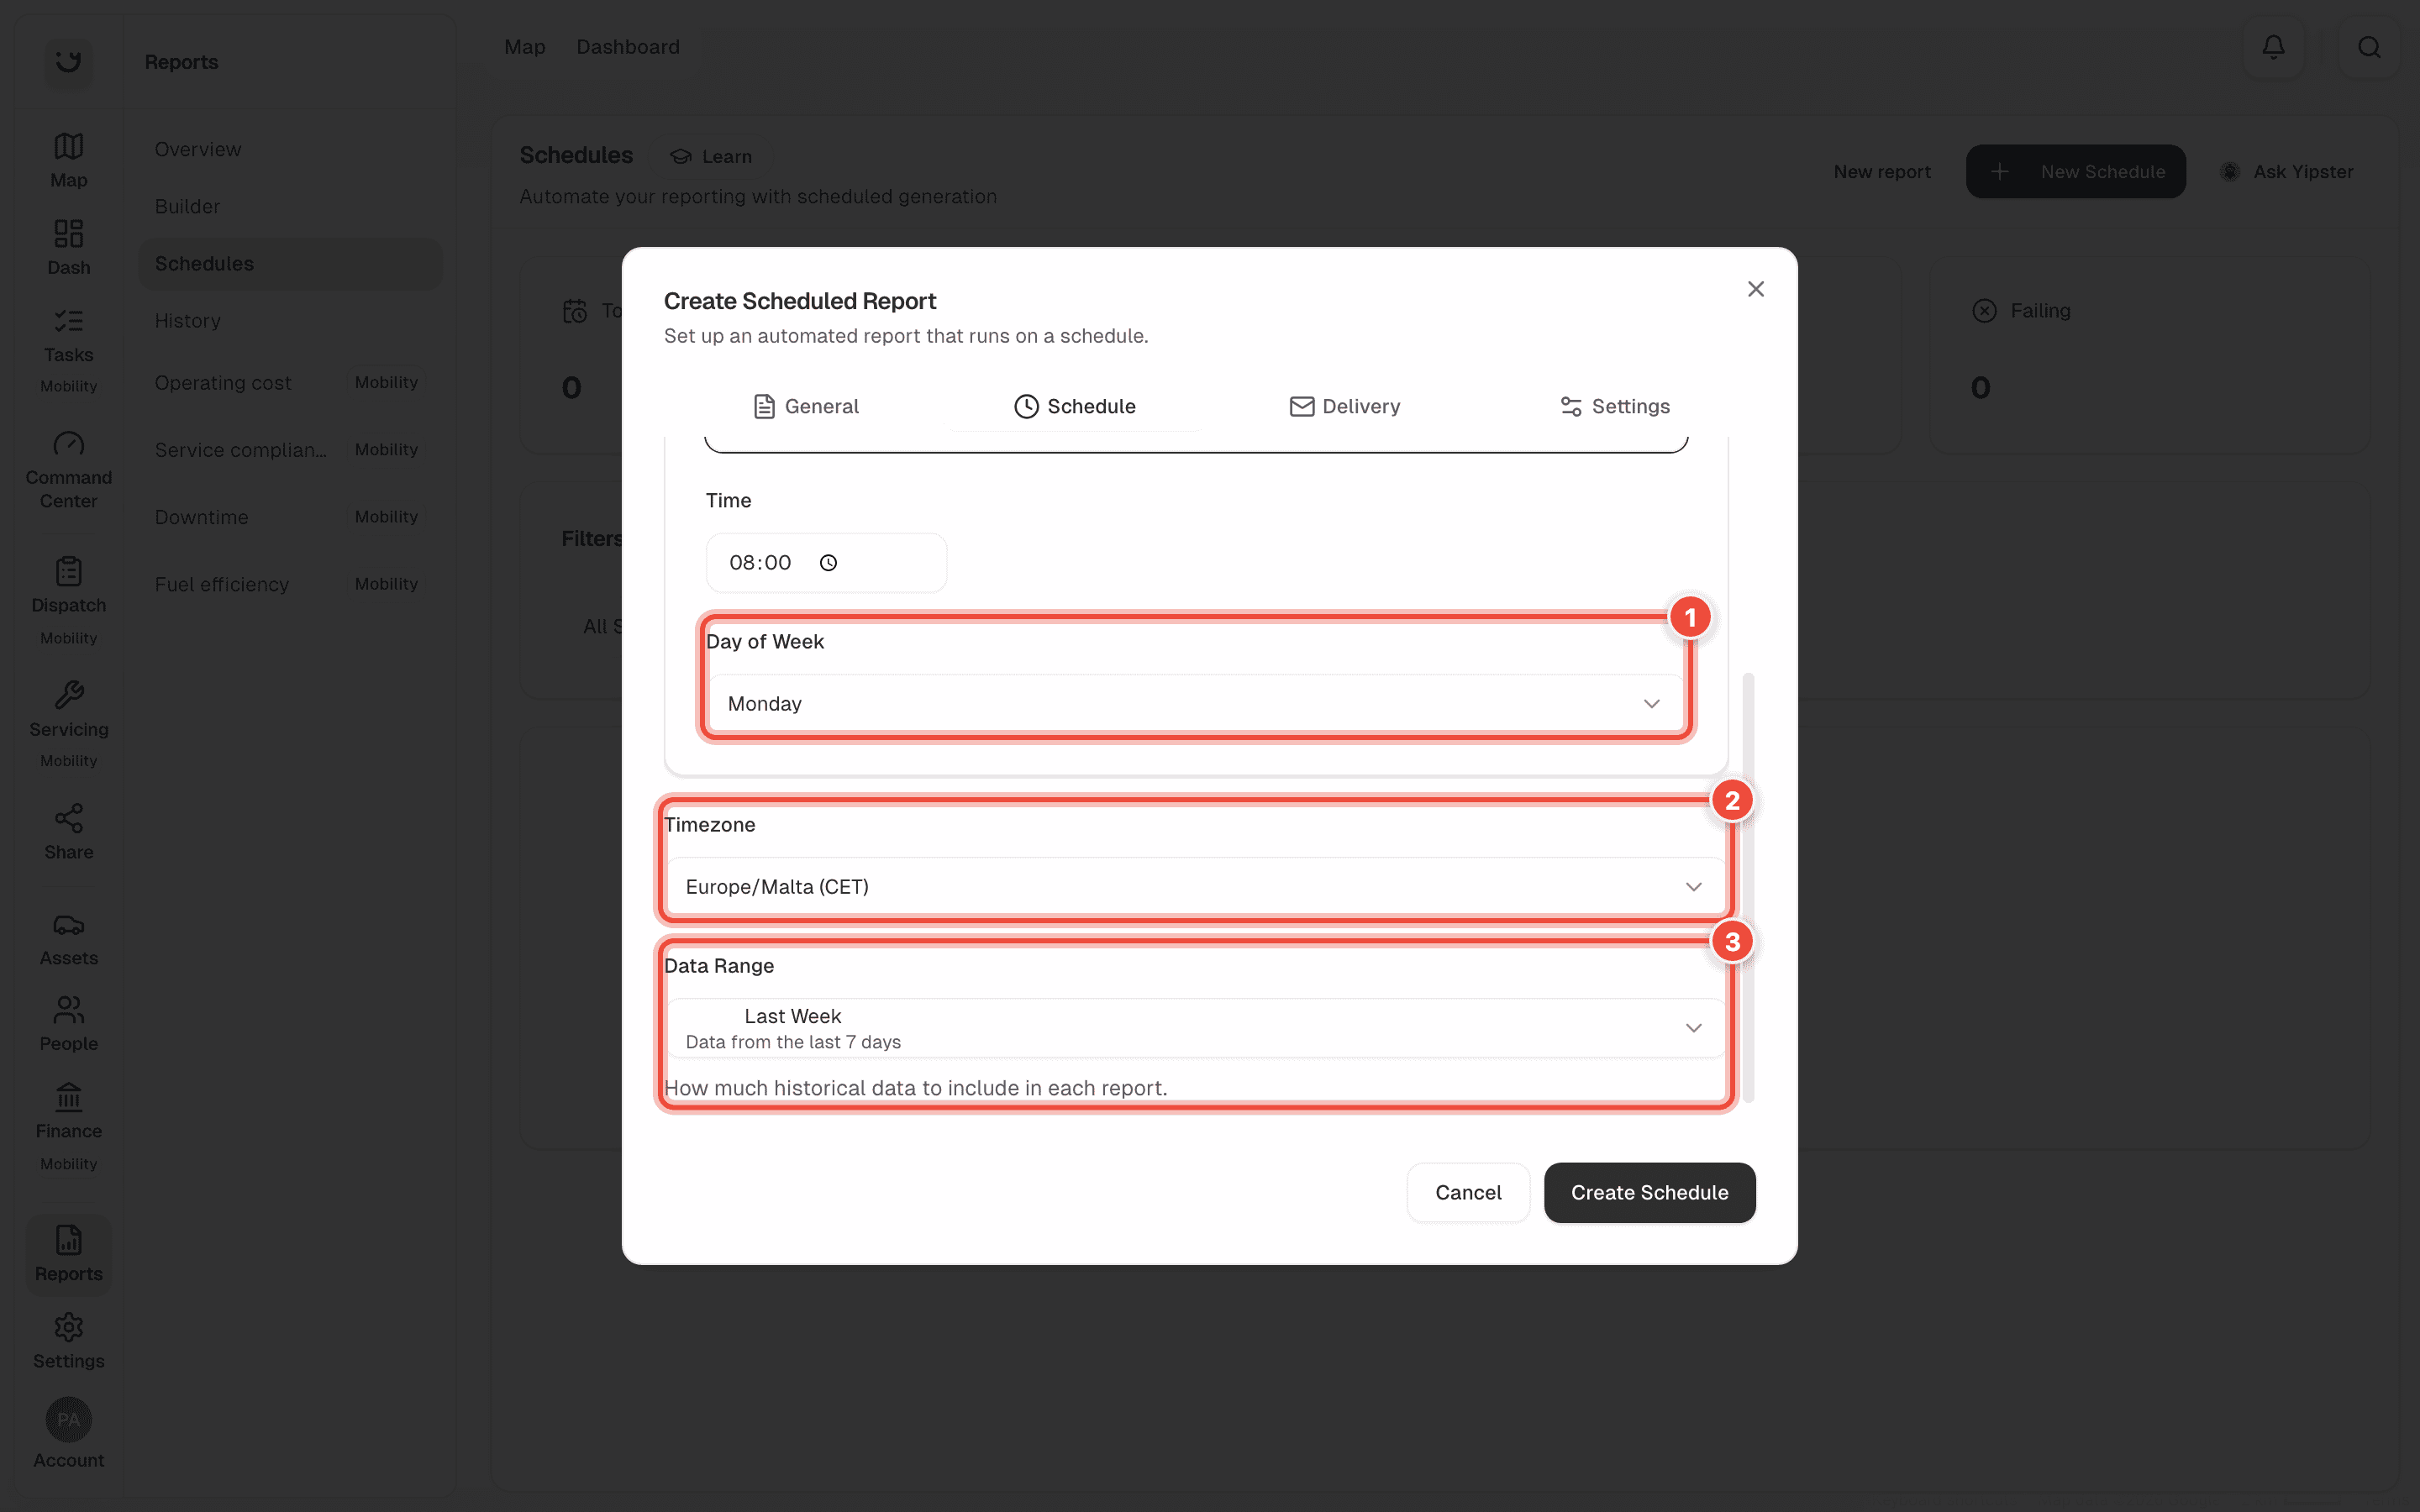2420x1512 pixels.
Task: Click the Create Schedule button
Action: coord(1649,1192)
